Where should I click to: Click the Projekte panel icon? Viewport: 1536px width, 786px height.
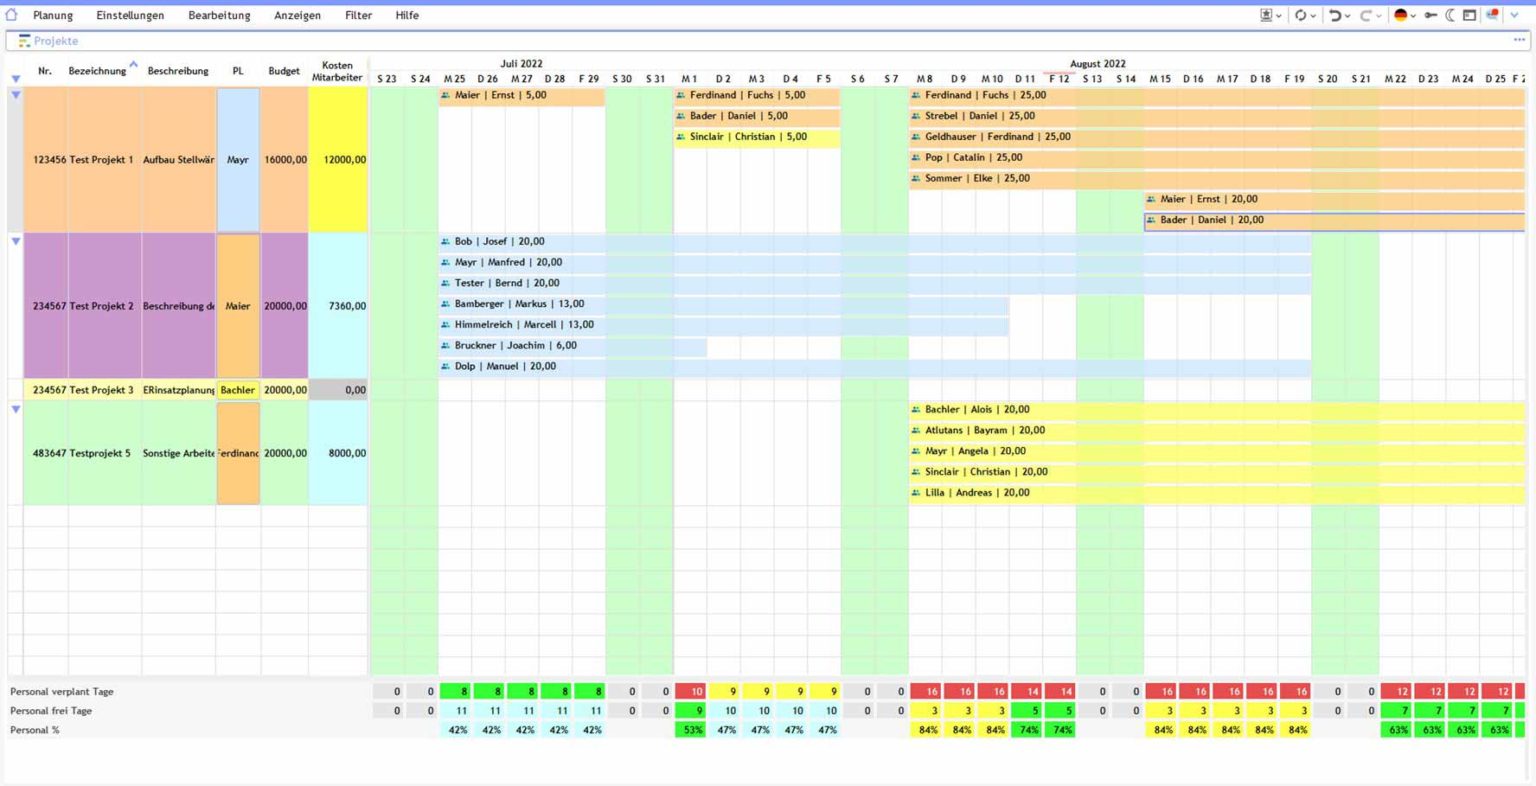click(x=22, y=40)
